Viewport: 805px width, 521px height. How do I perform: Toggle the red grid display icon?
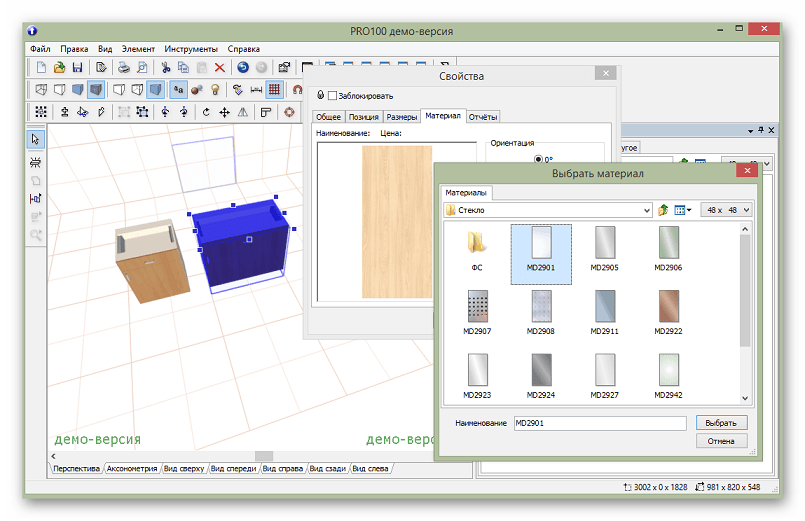coord(274,90)
